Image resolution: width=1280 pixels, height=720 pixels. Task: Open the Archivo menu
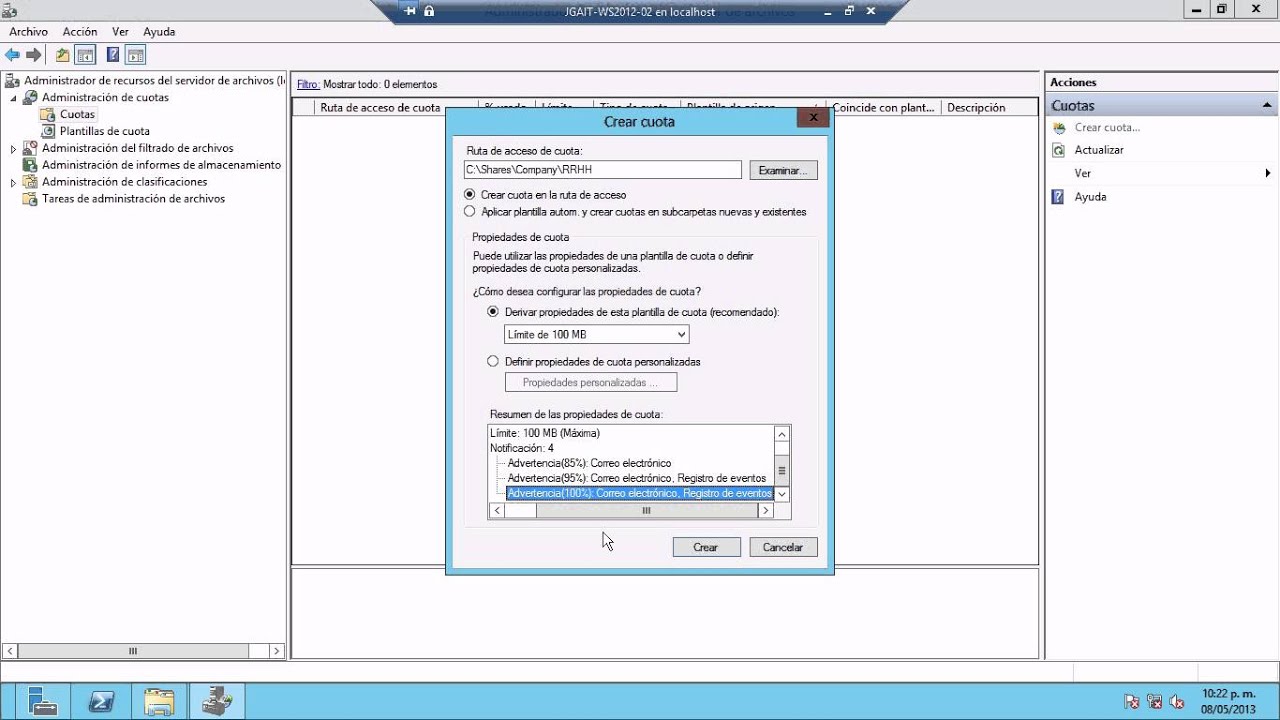click(28, 32)
